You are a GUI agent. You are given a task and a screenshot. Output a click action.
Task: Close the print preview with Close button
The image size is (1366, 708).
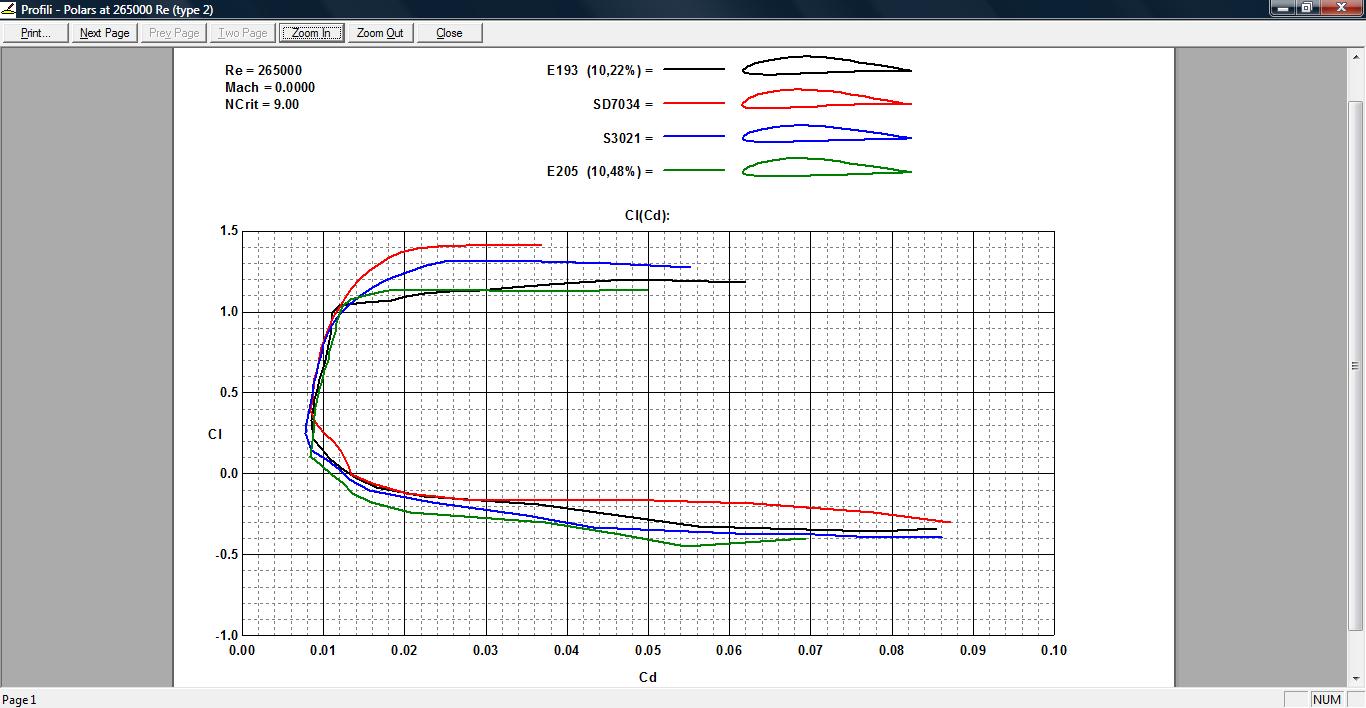coord(449,33)
